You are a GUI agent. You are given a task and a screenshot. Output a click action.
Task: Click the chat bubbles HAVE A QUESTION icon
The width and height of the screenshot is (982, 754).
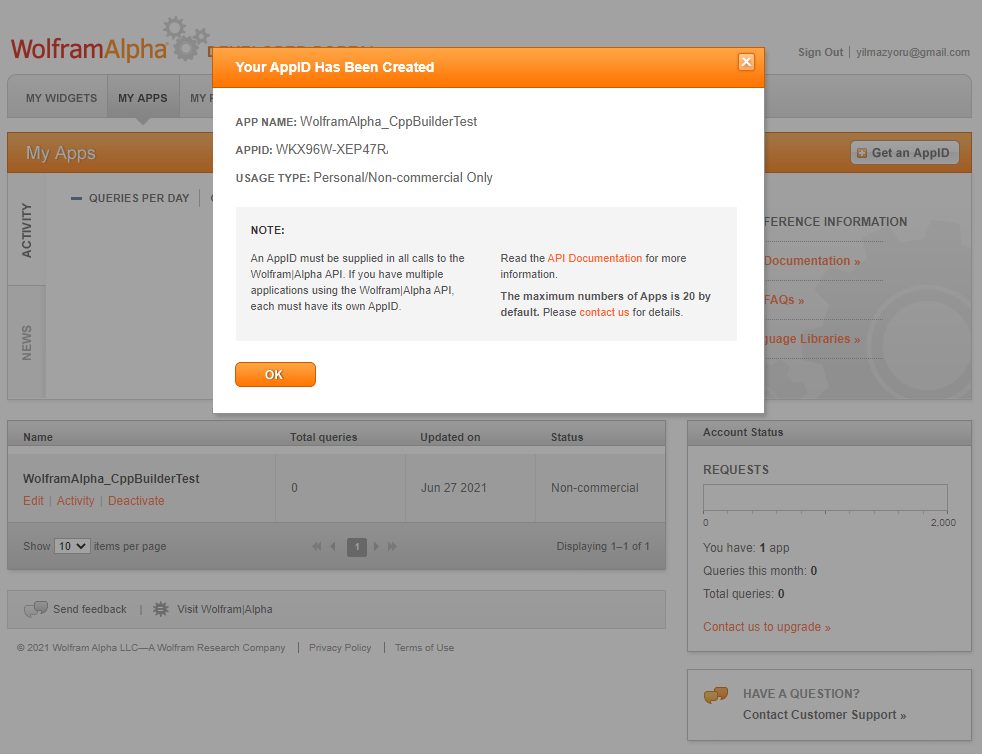pos(716,695)
